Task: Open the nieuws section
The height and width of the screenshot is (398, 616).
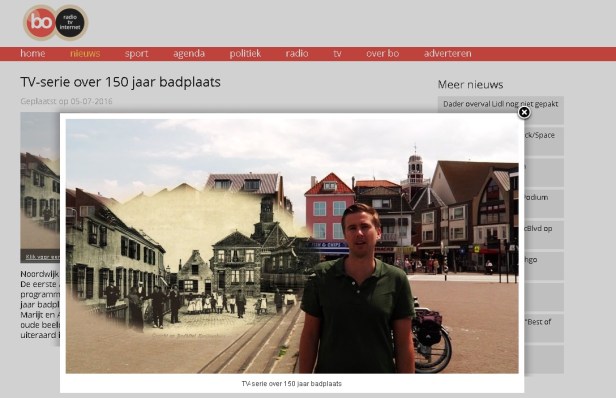Action: coord(85,53)
